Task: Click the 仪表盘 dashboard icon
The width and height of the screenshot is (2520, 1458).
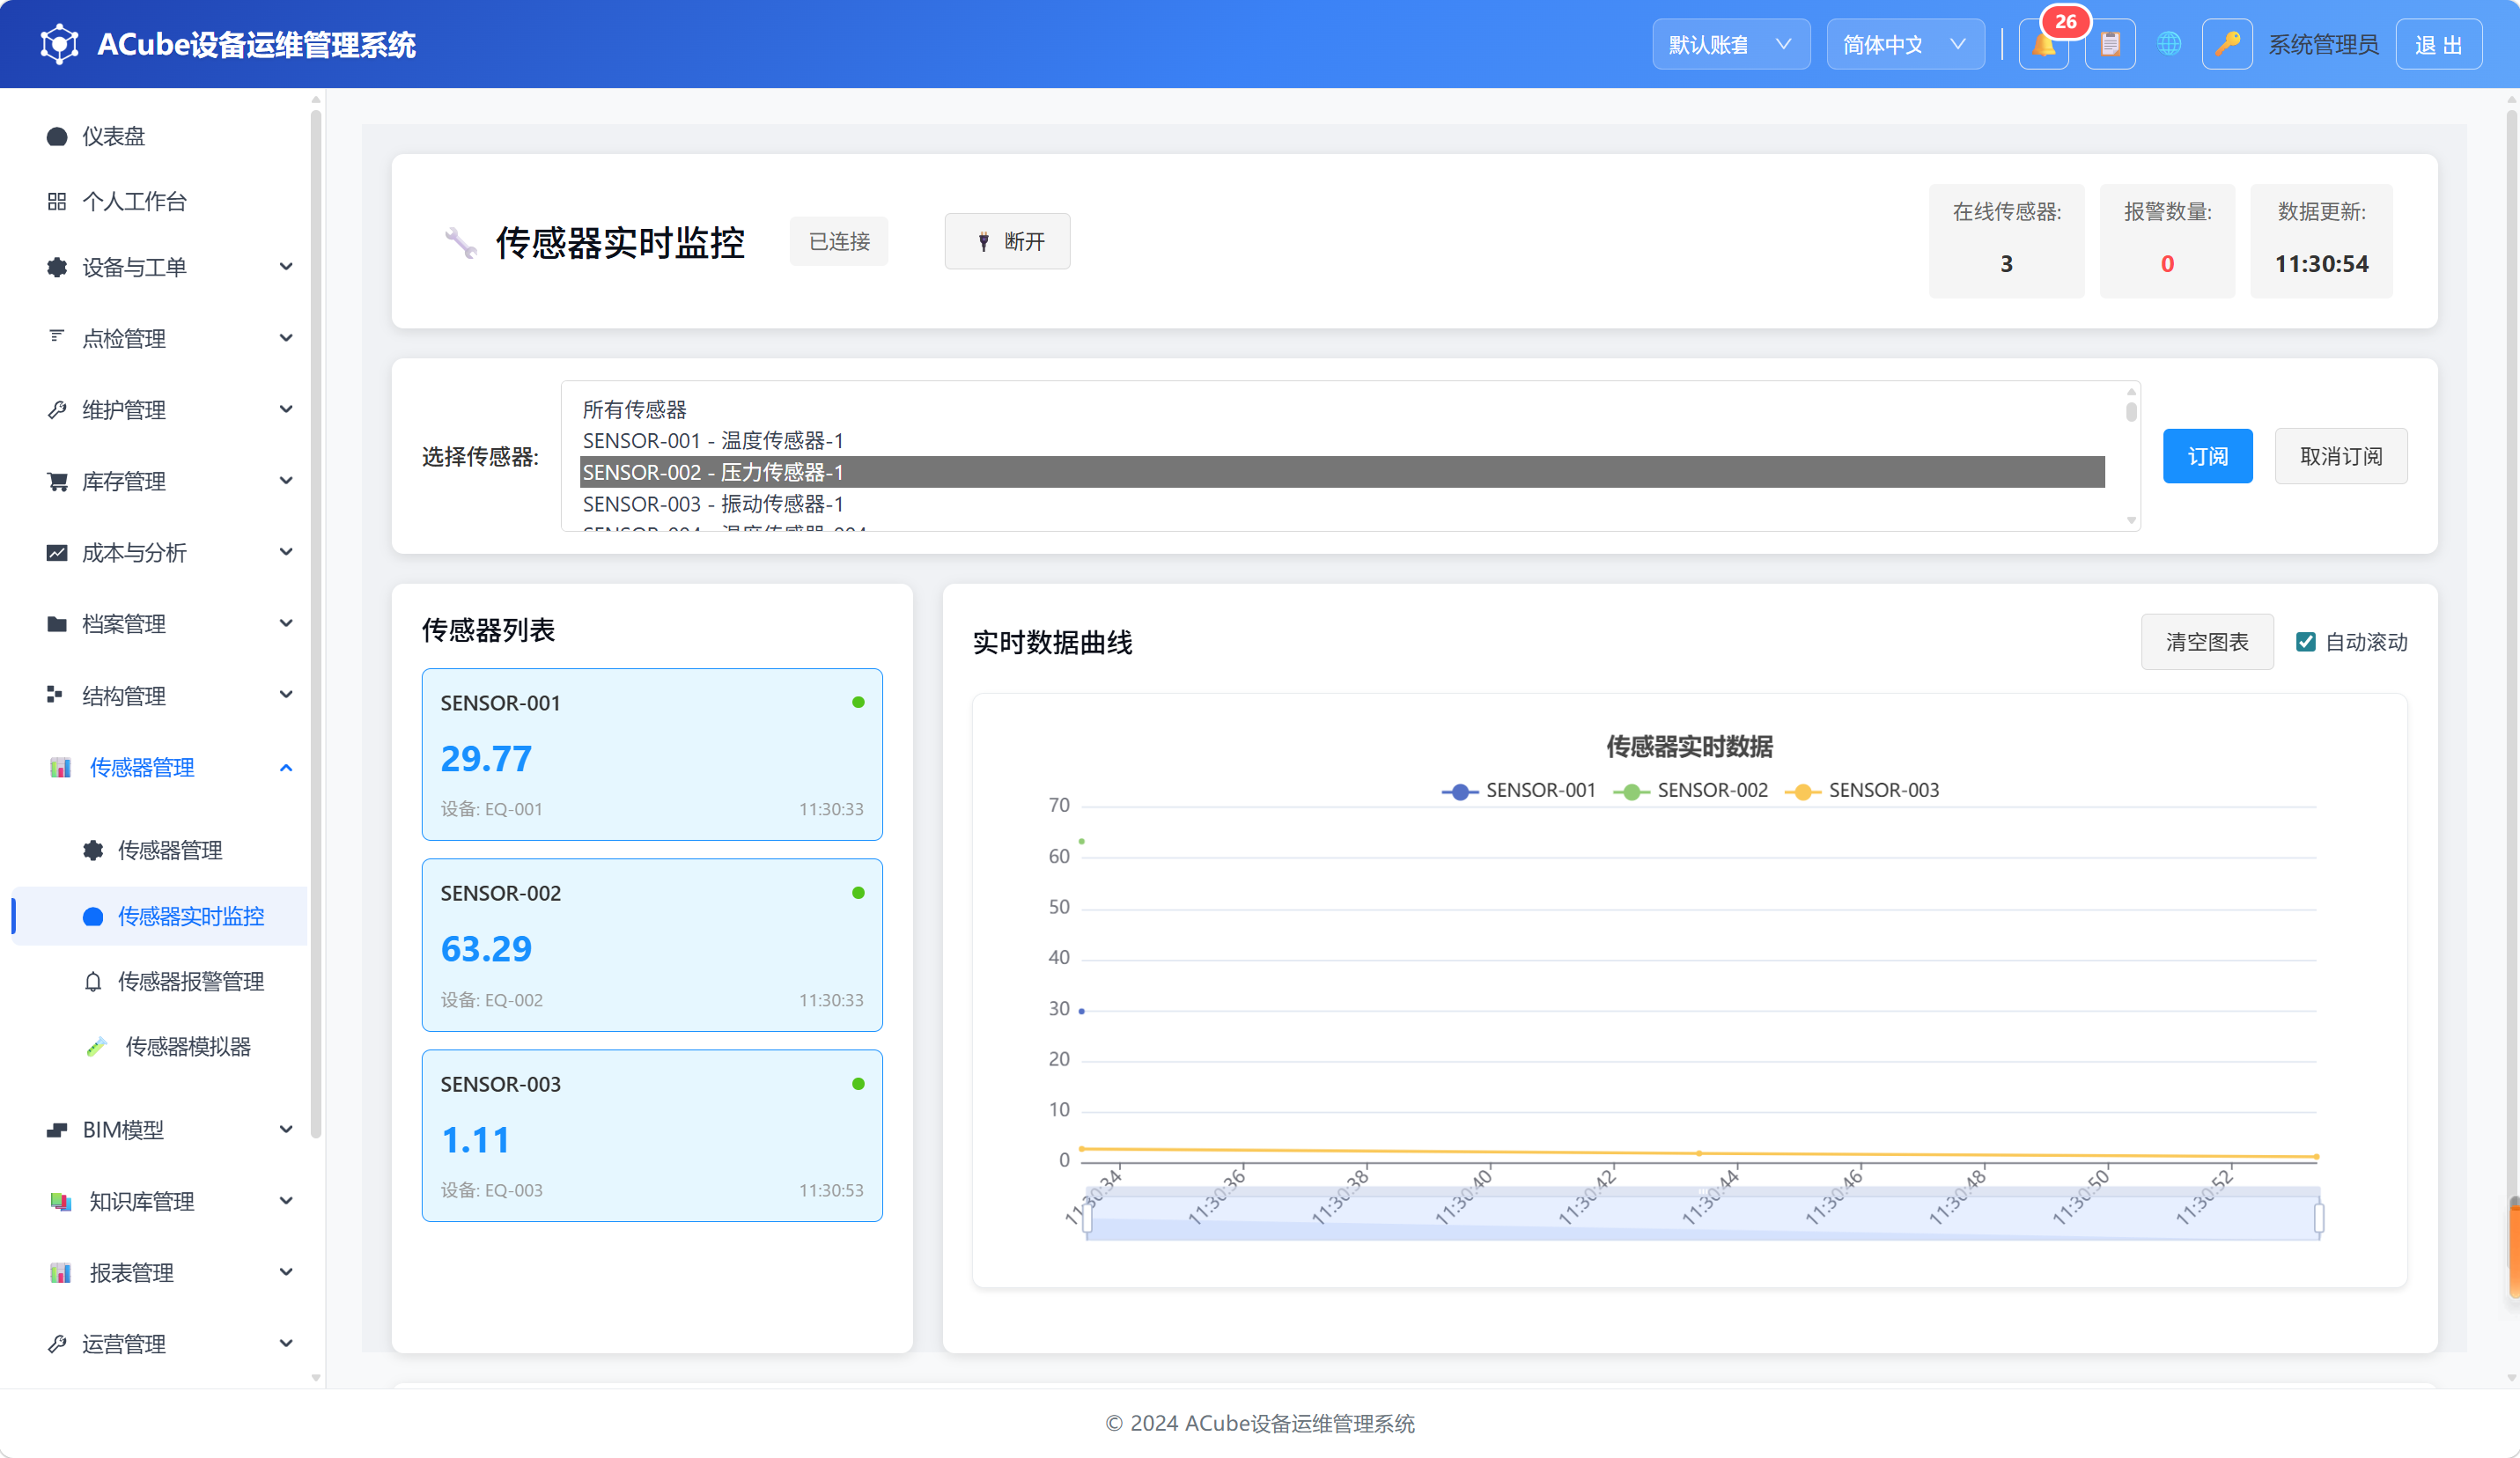Action: [57, 136]
